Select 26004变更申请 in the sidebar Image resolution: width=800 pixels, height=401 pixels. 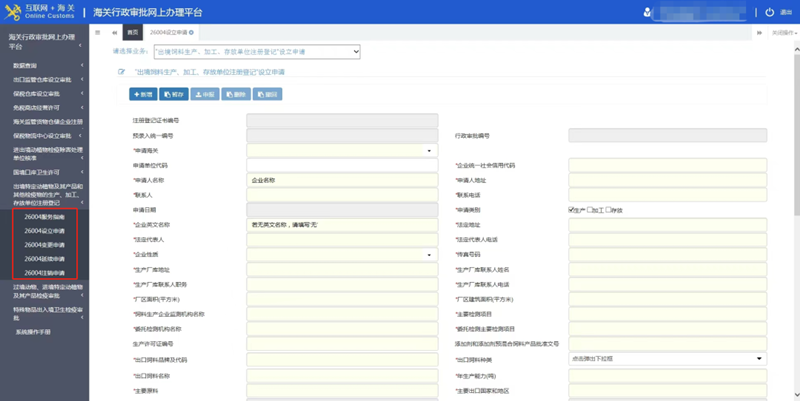[44, 245]
